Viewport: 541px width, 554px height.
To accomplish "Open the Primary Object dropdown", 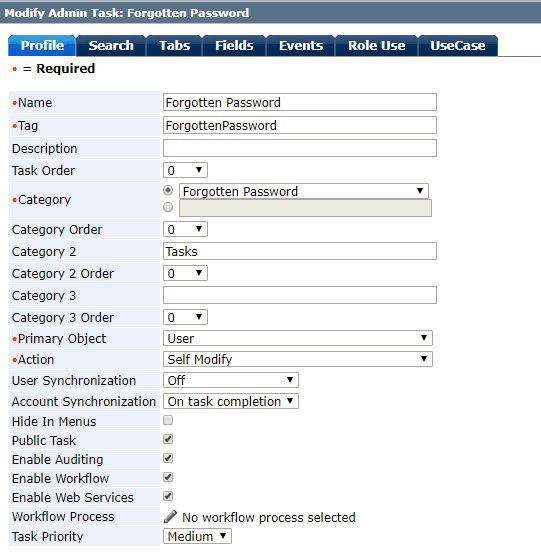I will coord(298,338).
